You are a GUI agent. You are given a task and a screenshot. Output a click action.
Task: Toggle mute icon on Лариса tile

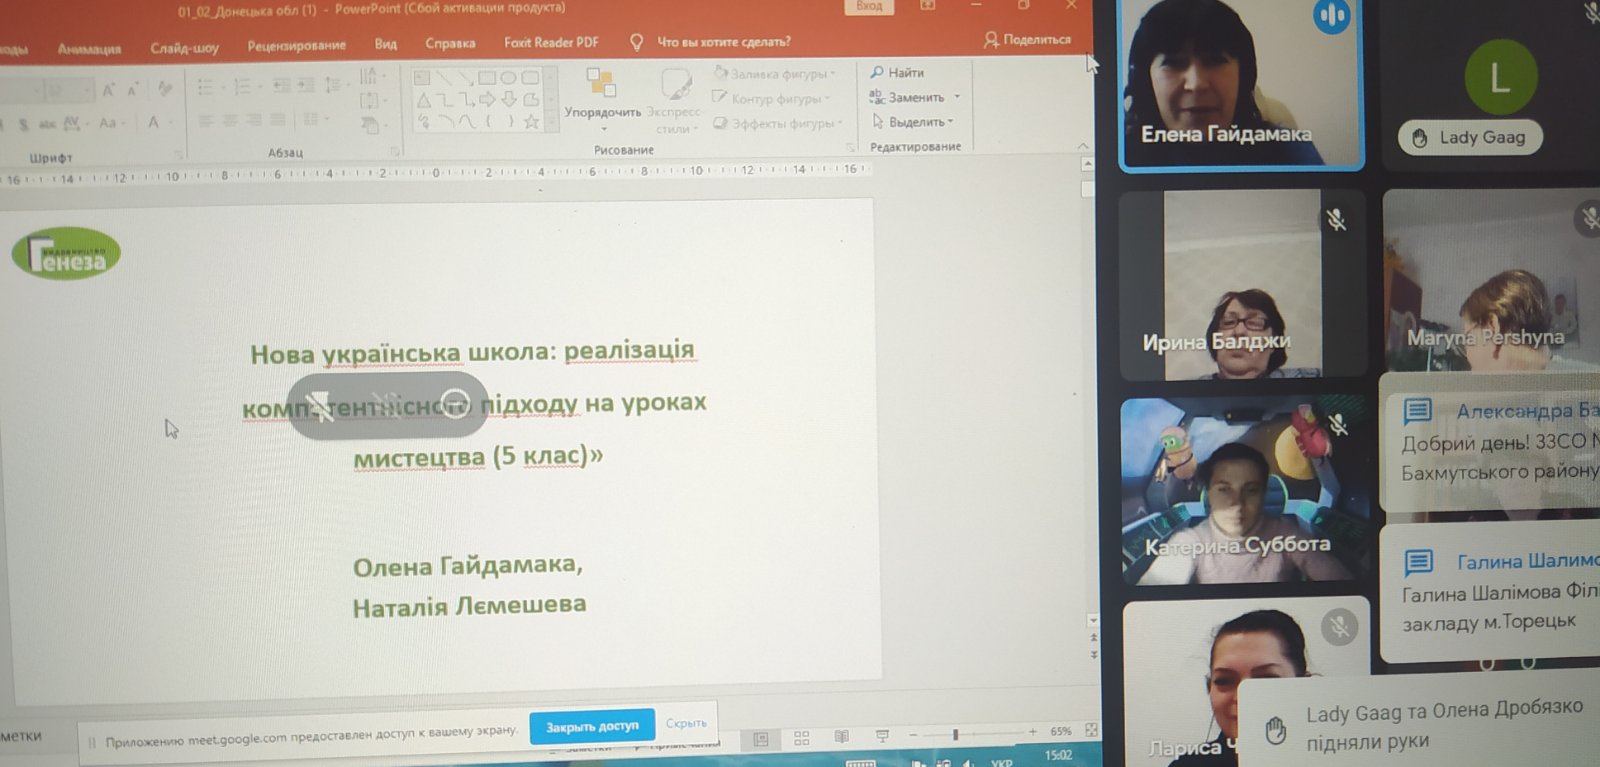pos(1339,627)
